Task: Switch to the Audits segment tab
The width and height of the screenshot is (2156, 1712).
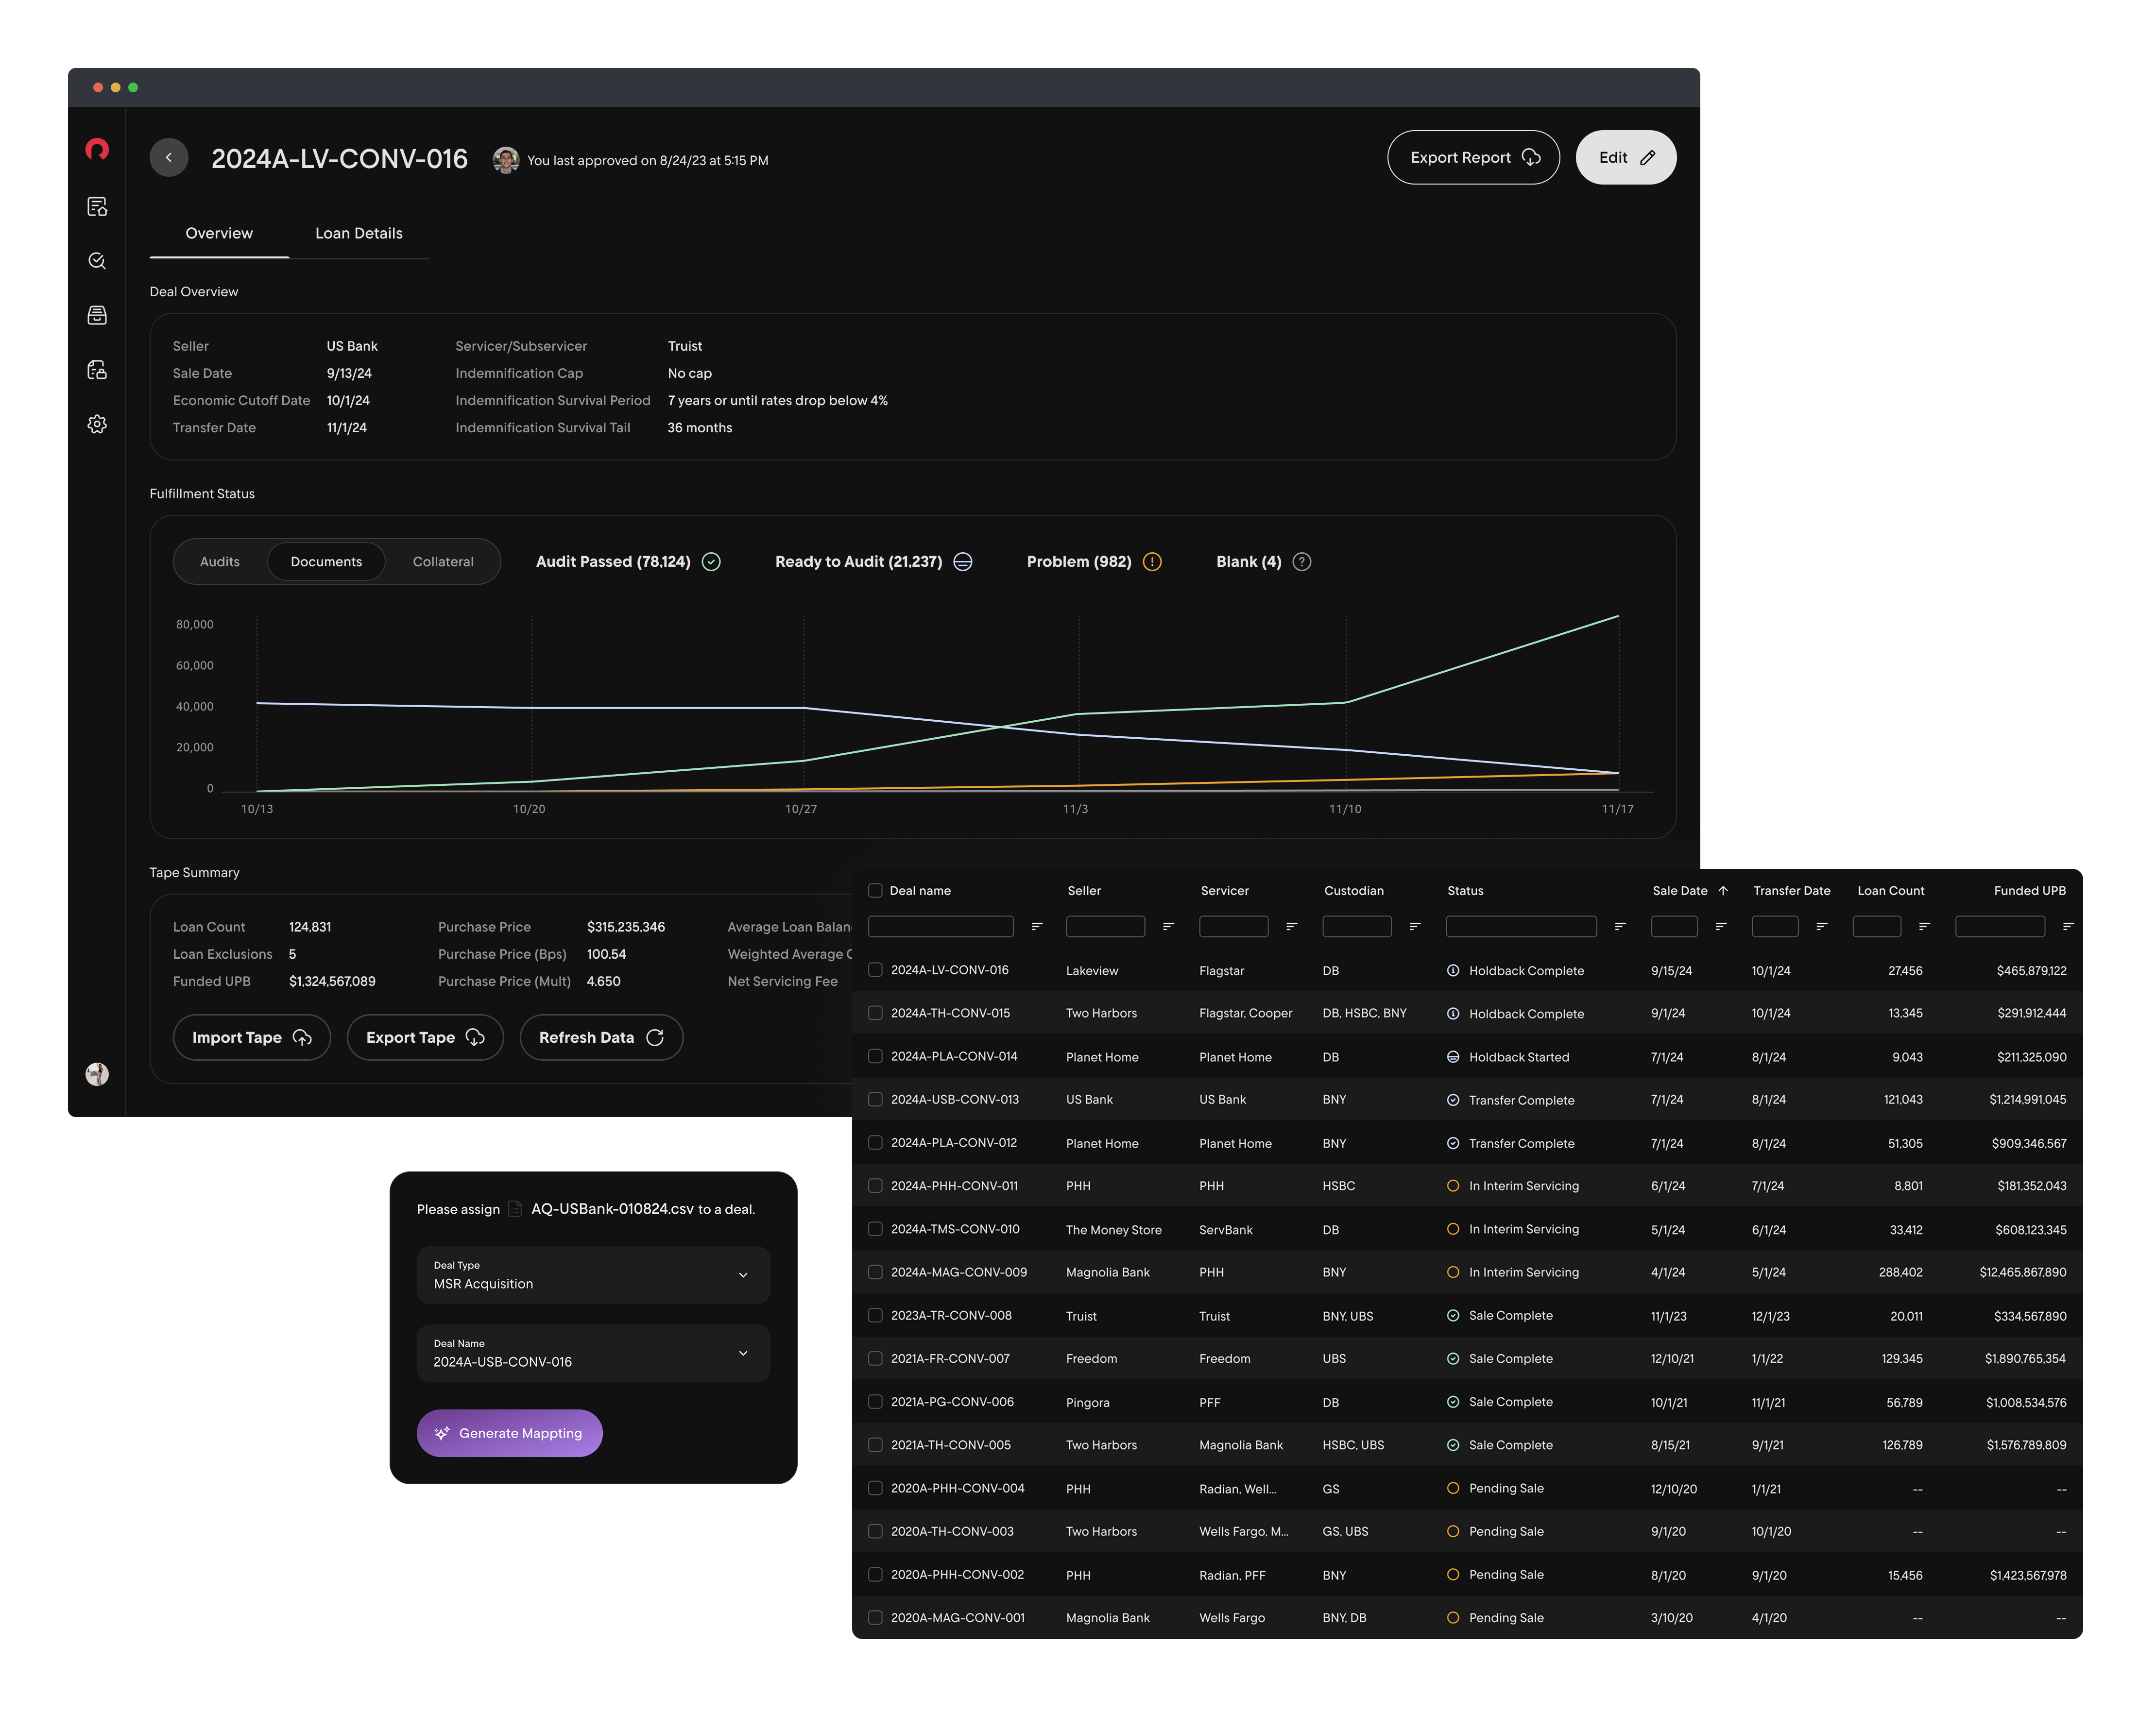Action: click(x=220, y=562)
